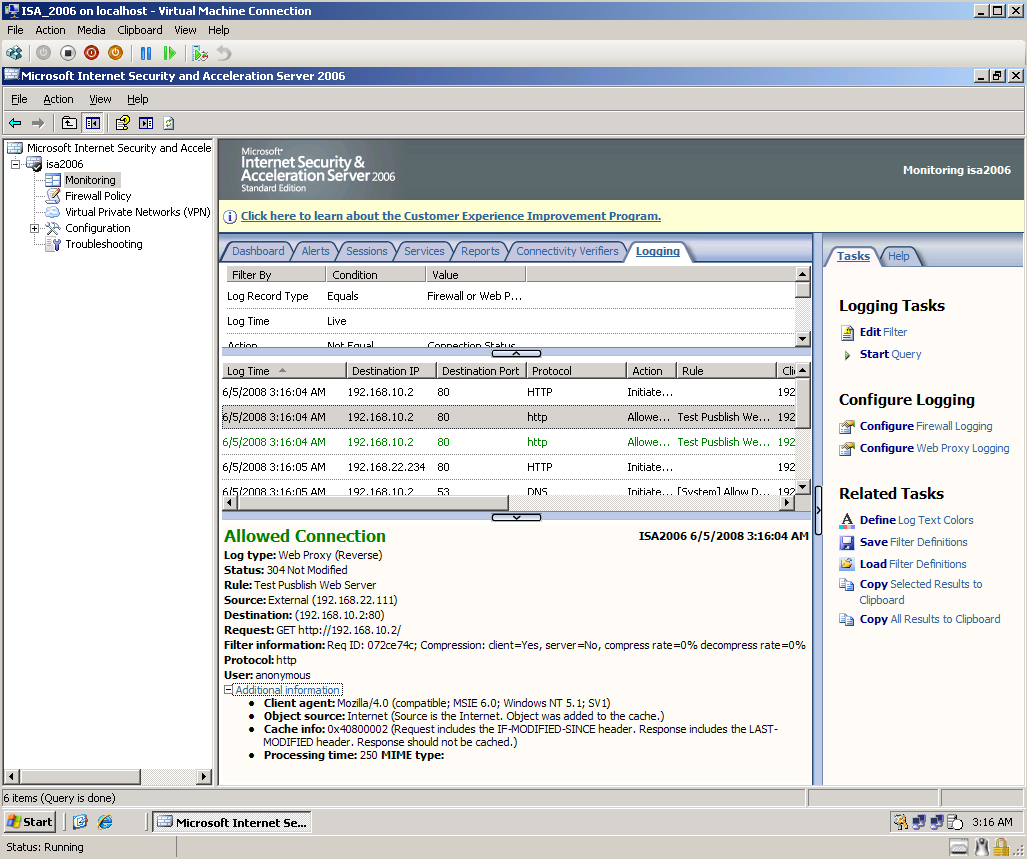Open the ISA console File menu
Screen dimensions: 1027x859
[x=19, y=99]
